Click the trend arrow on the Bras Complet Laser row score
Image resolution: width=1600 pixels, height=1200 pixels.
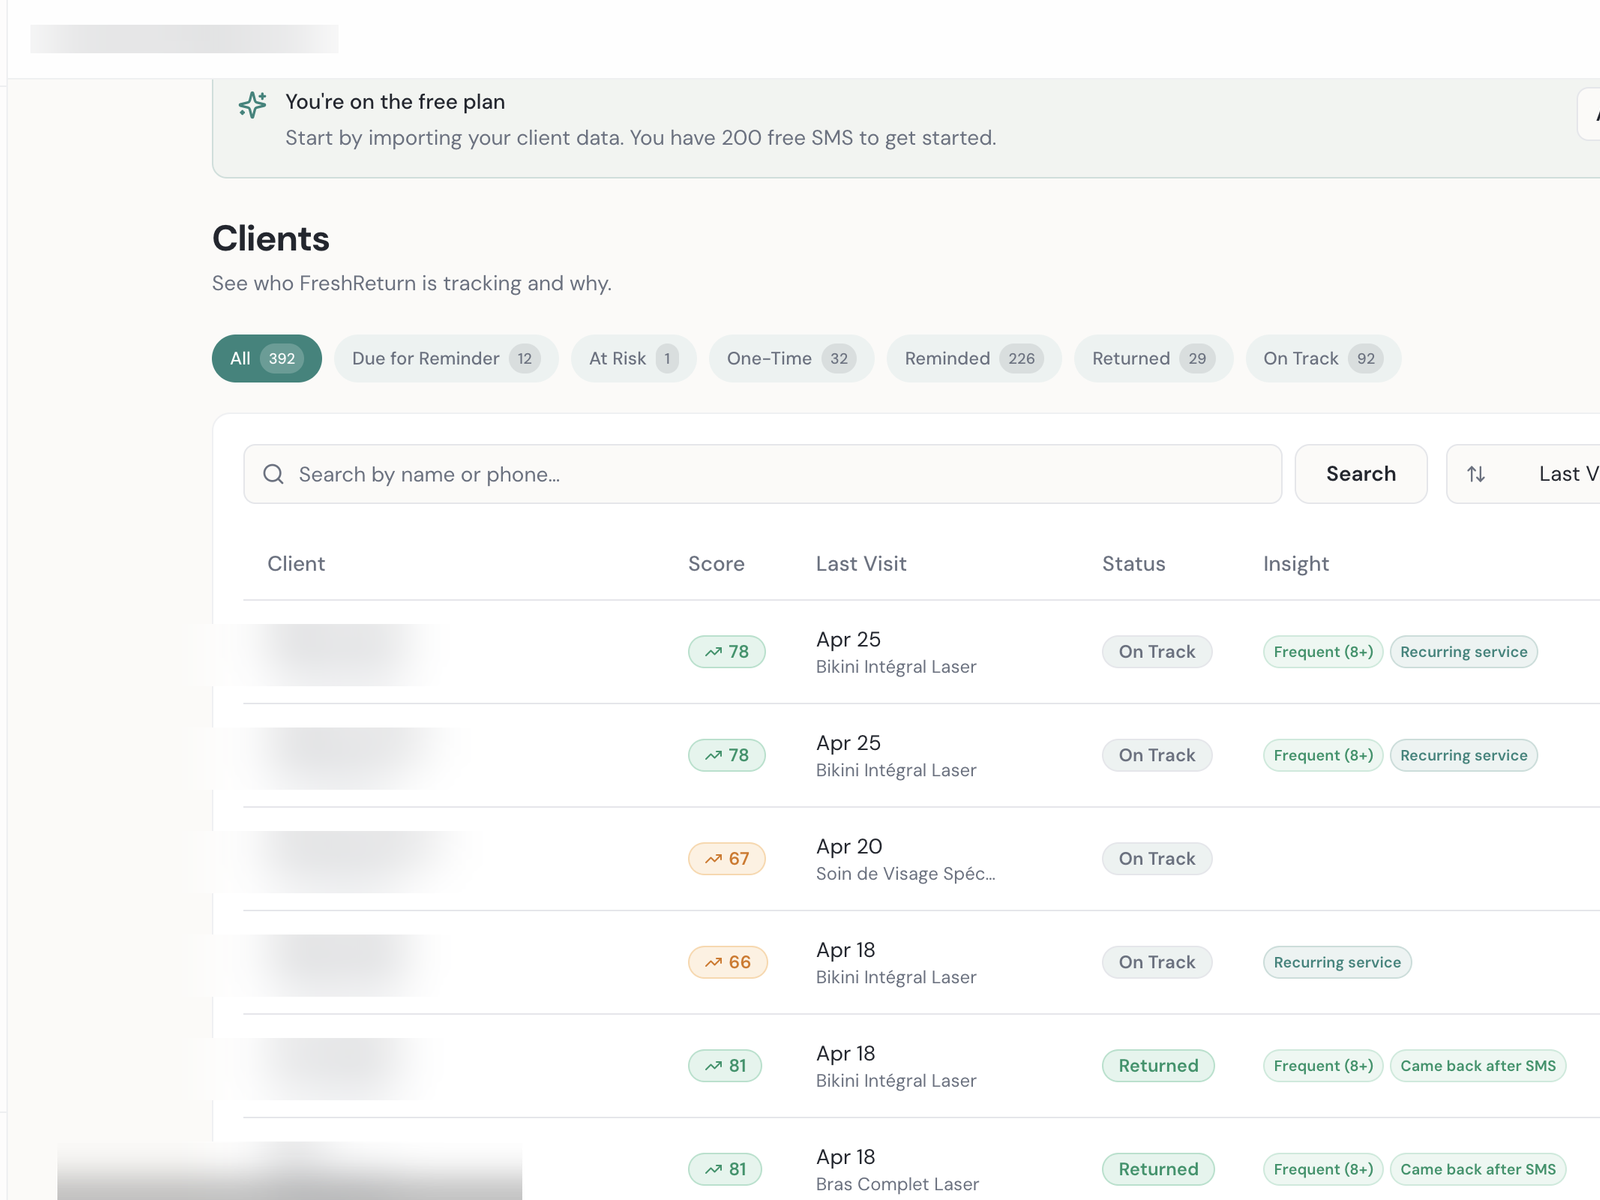point(712,1168)
